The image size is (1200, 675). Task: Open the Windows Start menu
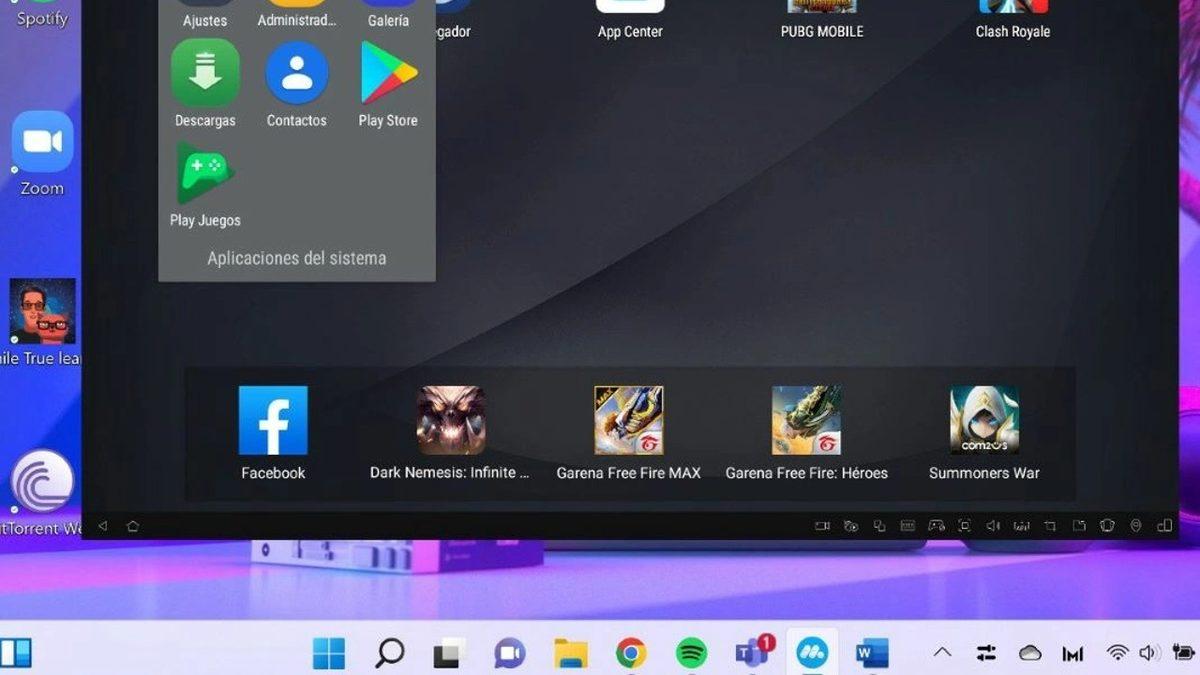(x=329, y=653)
